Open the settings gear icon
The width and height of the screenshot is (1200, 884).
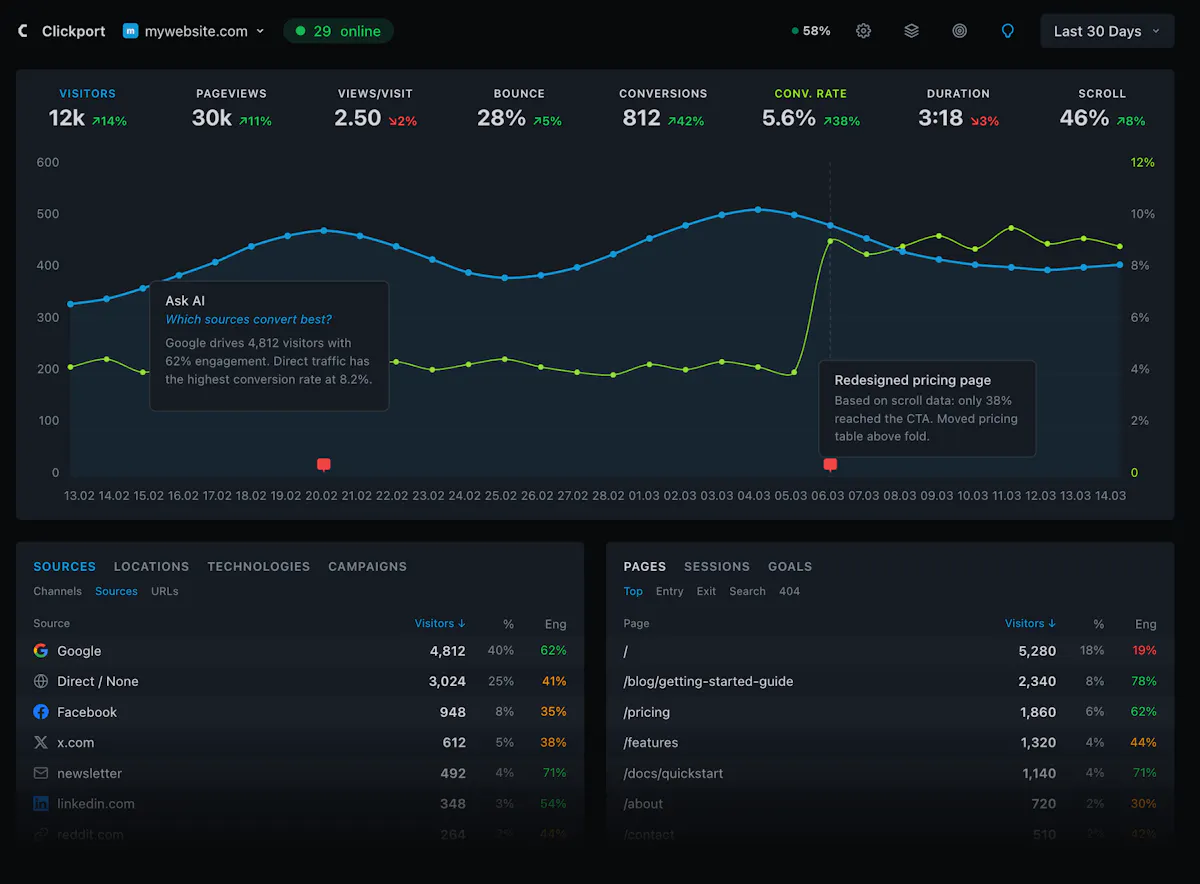(x=863, y=31)
